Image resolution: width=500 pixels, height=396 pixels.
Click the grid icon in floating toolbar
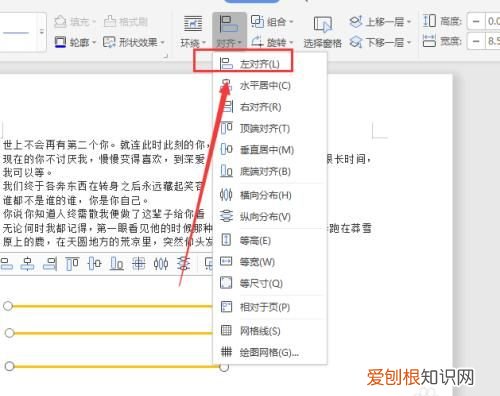tap(139, 264)
